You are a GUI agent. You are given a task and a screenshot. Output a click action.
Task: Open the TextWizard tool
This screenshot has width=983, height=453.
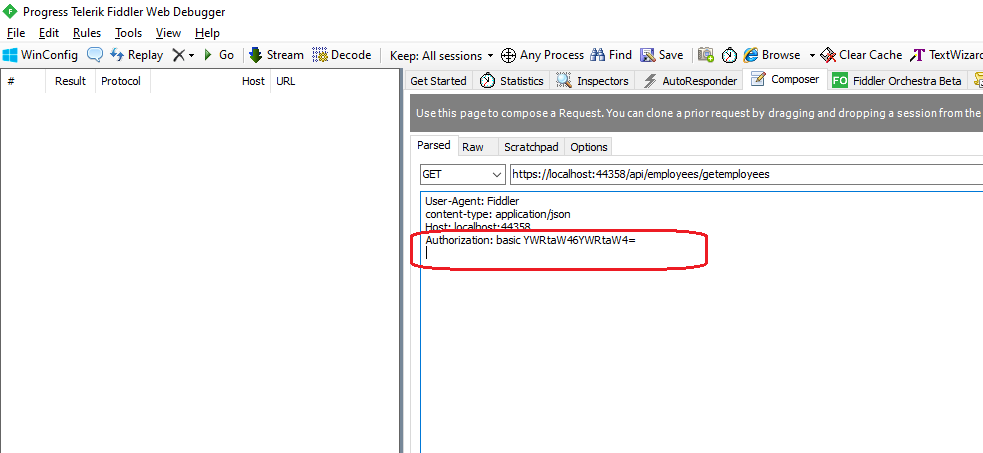pos(946,55)
